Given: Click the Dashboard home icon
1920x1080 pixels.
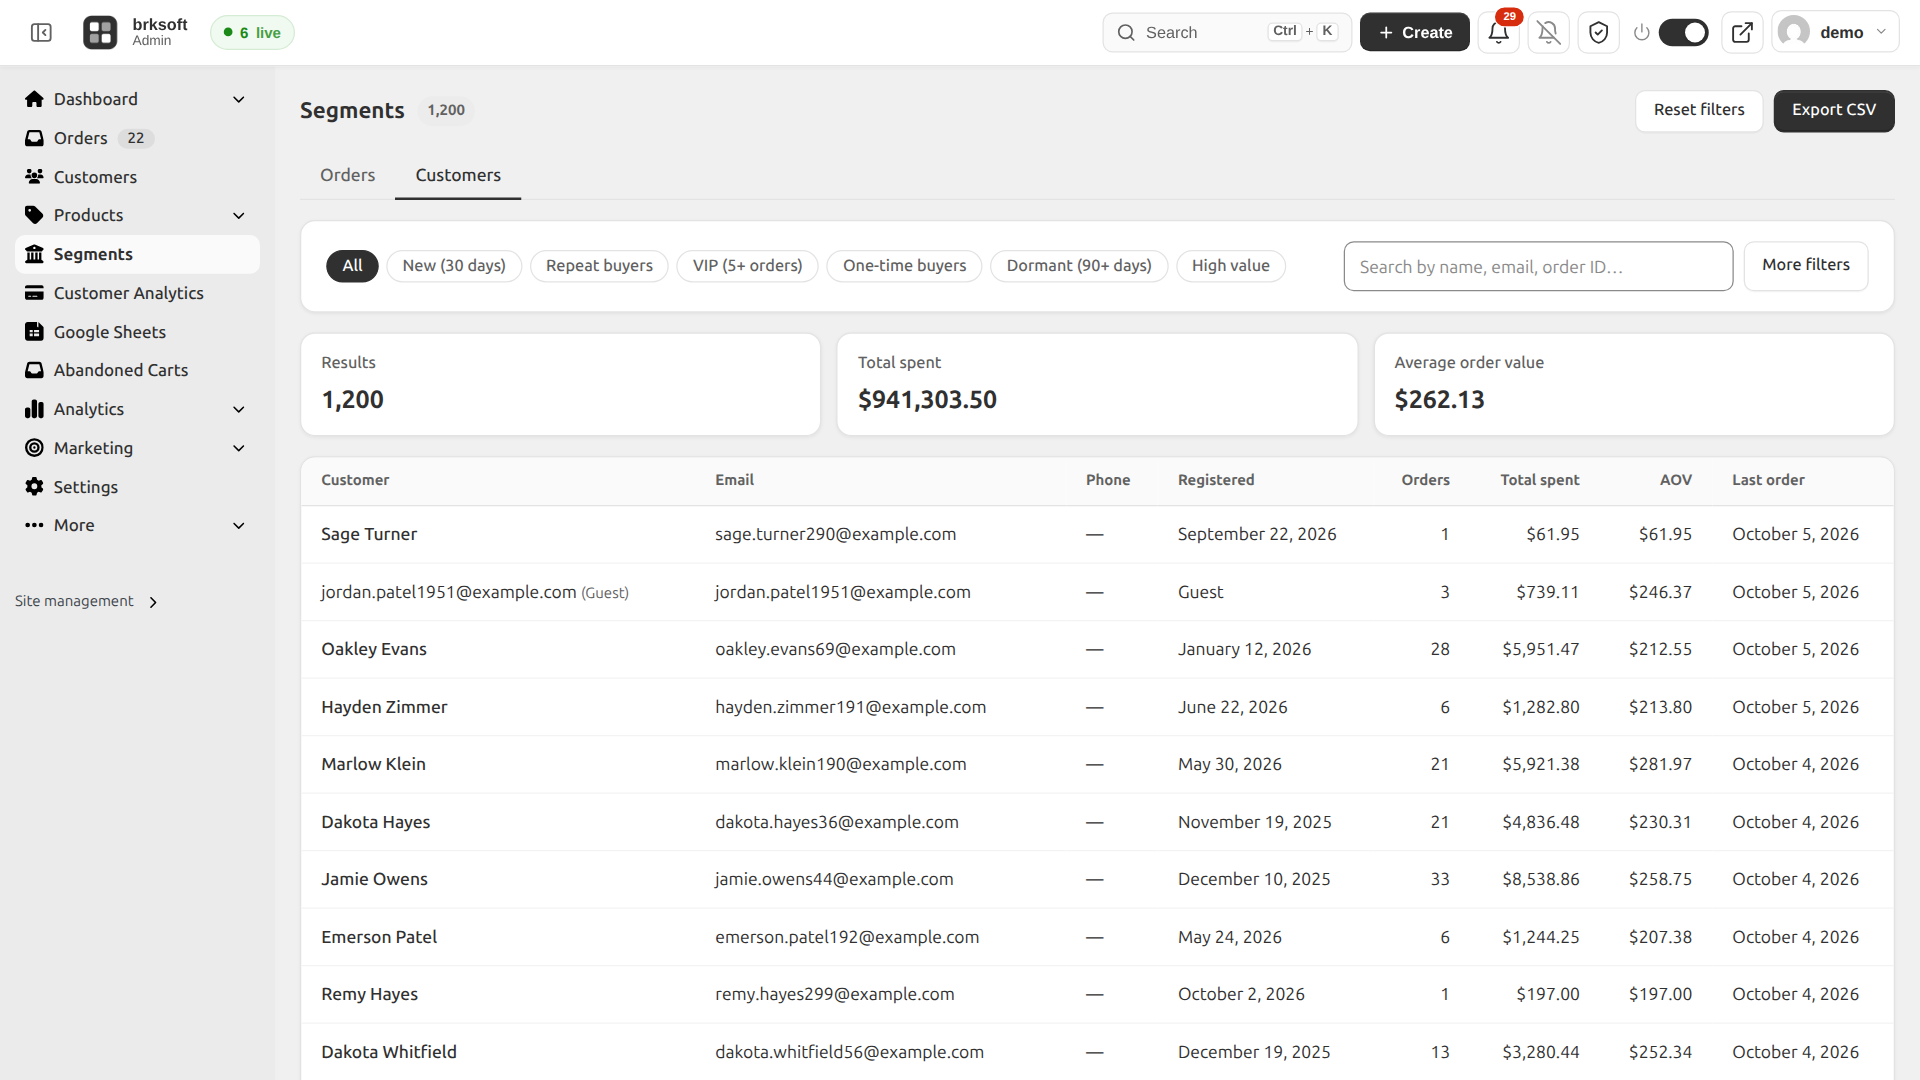Looking at the screenshot, I should (34, 99).
